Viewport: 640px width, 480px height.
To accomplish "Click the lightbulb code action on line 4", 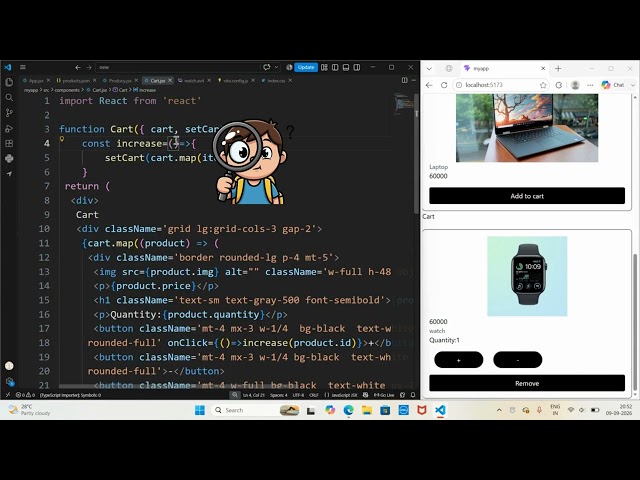I will coord(62,139).
